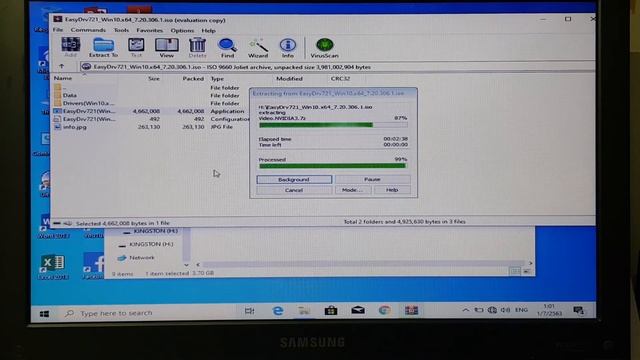
Task: Click Explorer horizontal scrollbar
Action: [363, 264]
